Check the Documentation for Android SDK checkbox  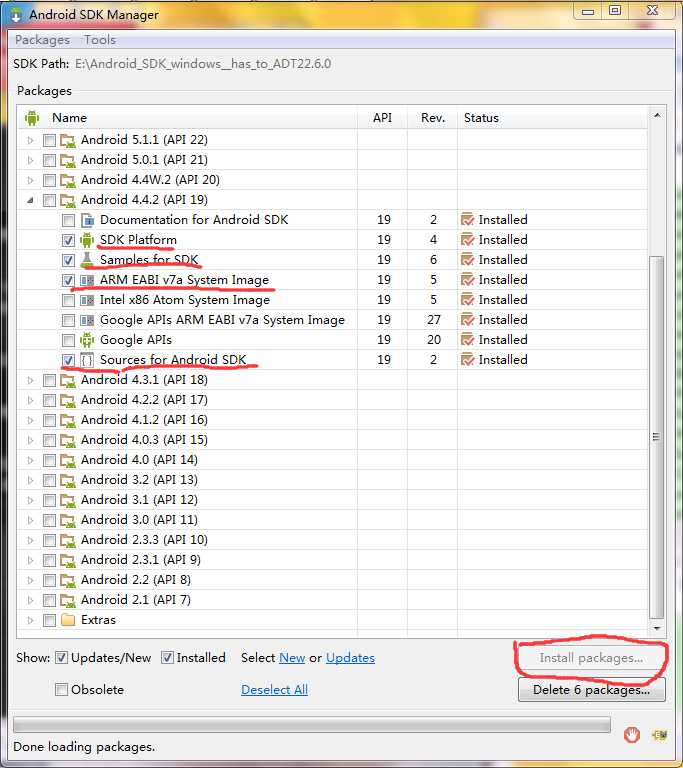(x=68, y=220)
